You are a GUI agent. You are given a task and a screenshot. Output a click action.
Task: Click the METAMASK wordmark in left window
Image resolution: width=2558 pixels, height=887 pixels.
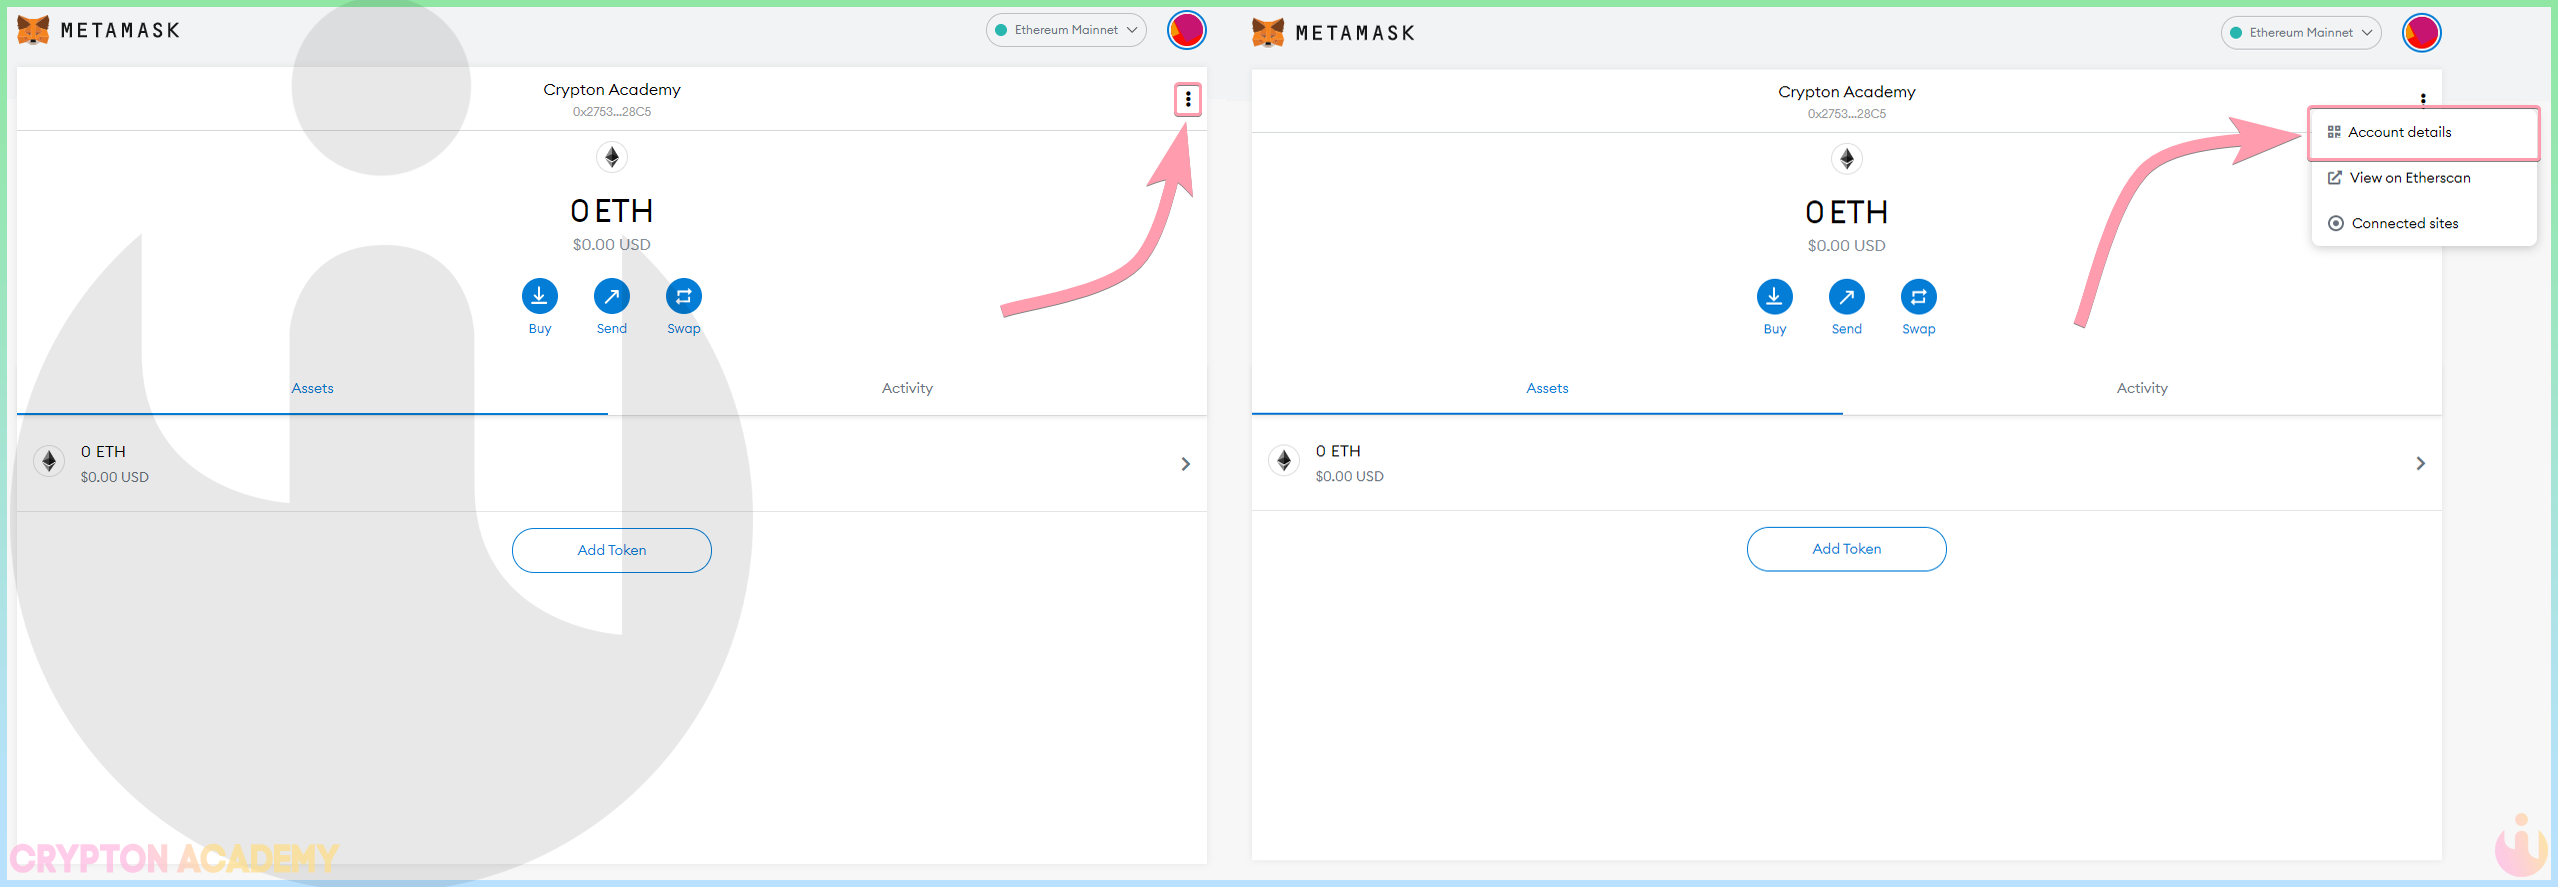pyautogui.click(x=120, y=30)
